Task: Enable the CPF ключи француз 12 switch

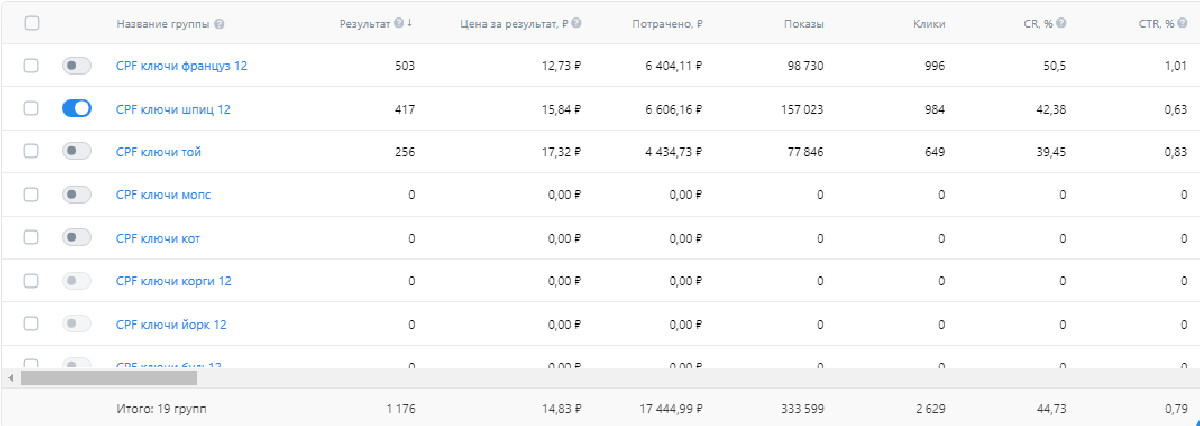Action: click(x=76, y=66)
